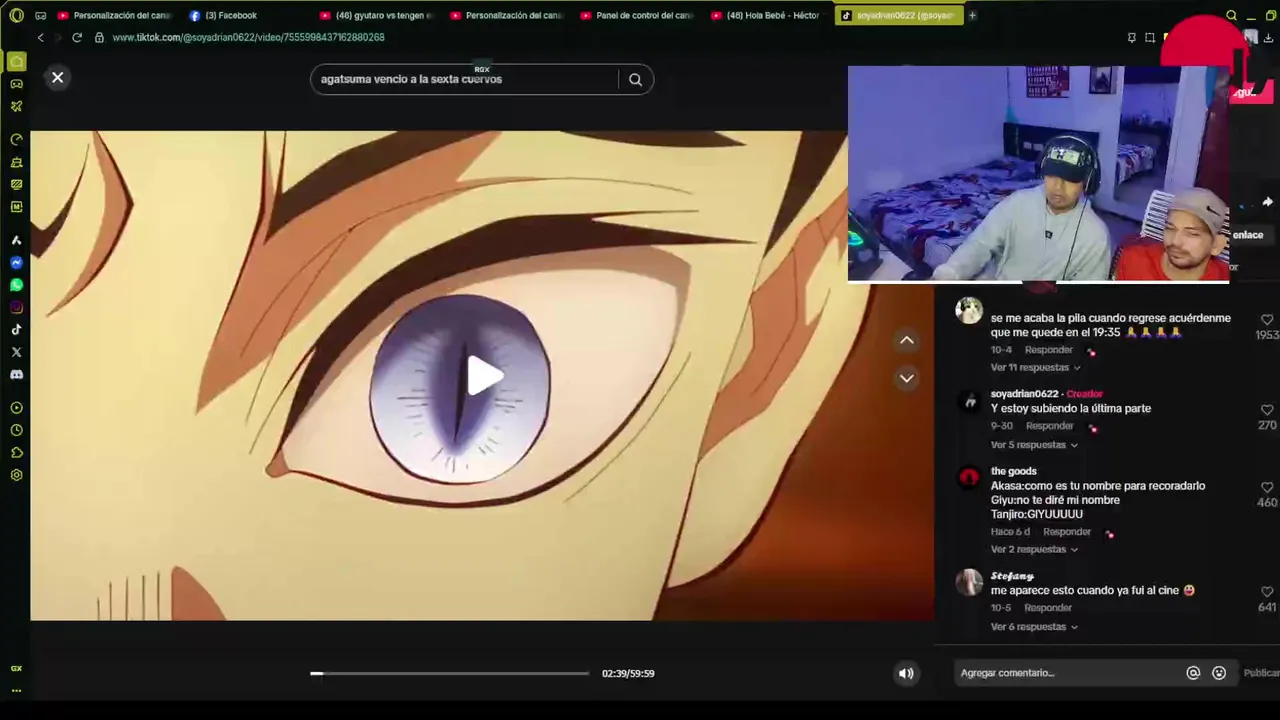Open WhatsApp in the sidebar
This screenshot has width=1280, height=720.
16,285
